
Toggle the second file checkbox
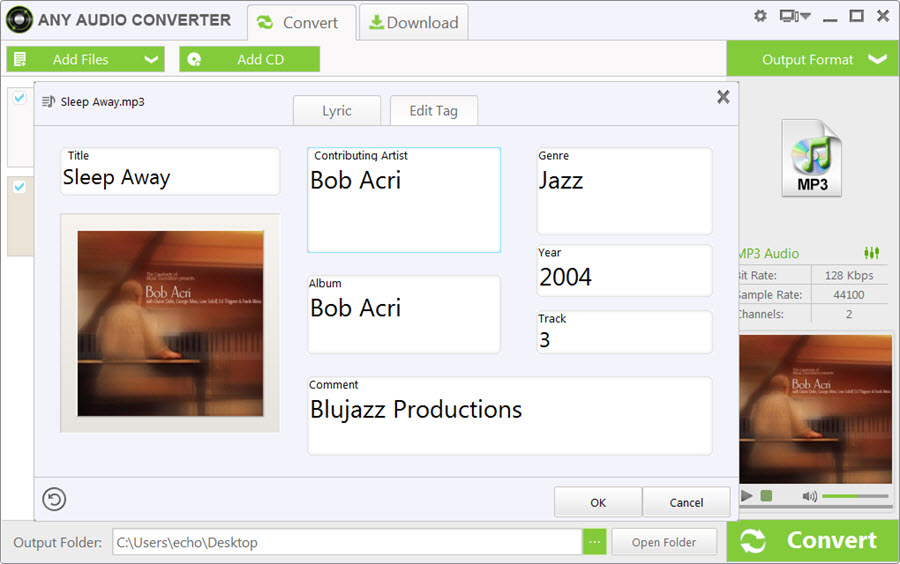pos(20,186)
